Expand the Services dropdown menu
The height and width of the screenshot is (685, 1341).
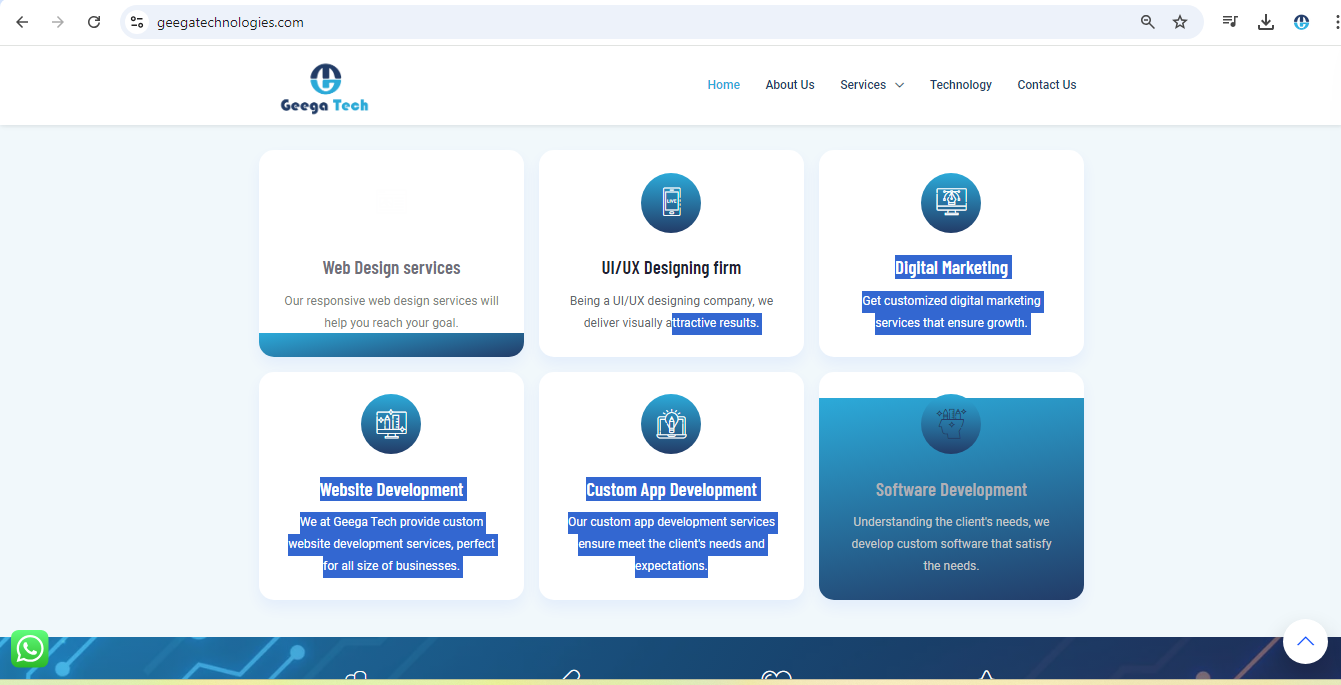872,85
